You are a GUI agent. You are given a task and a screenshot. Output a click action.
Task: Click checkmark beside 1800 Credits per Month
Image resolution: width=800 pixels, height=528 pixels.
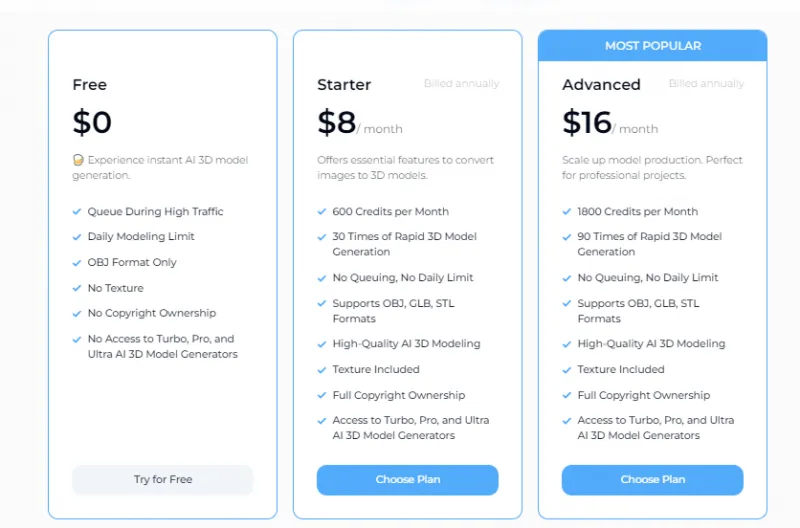[x=567, y=212]
